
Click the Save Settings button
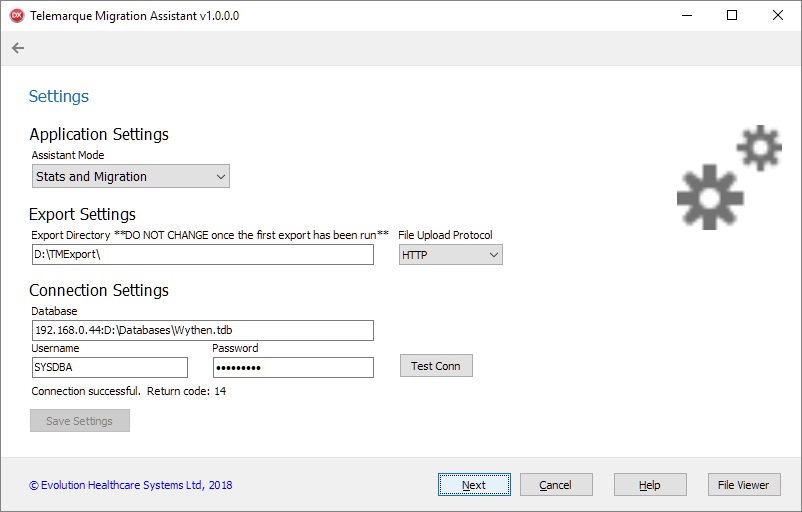[80, 421]
